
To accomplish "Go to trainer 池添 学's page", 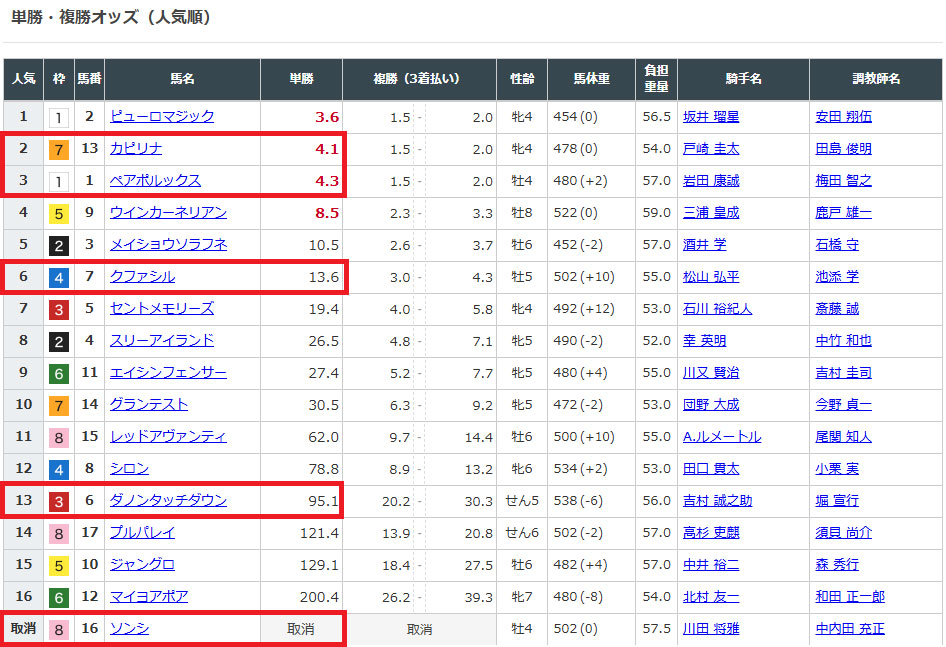I will click(836, 277).
